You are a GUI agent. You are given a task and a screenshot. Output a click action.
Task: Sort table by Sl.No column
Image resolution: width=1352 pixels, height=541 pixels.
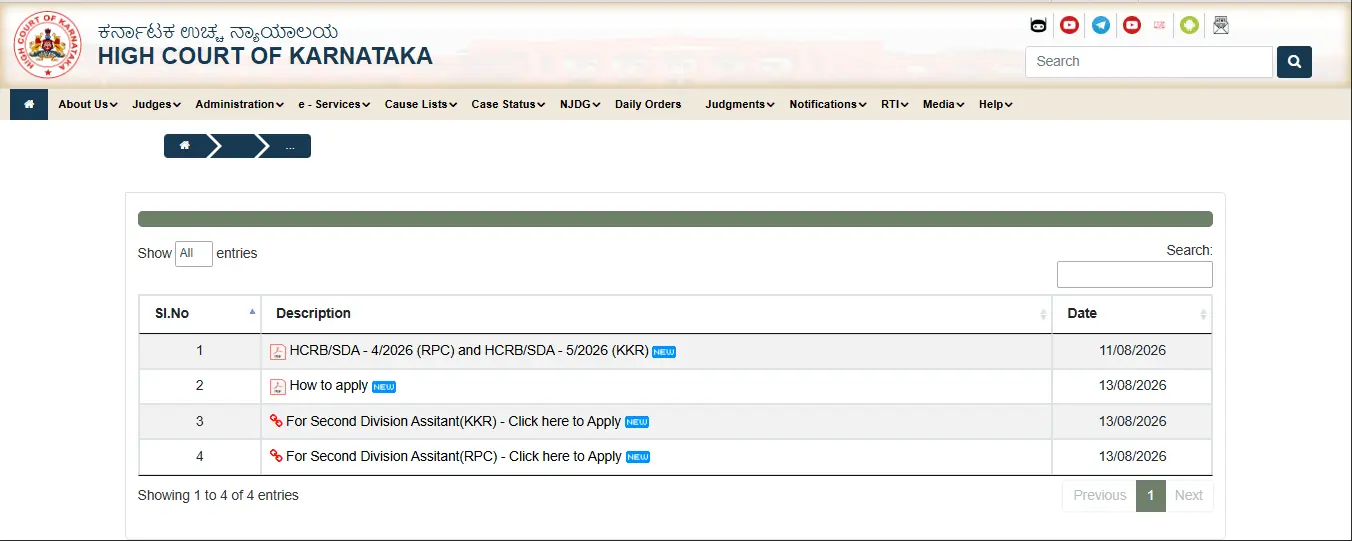(x=199, y=314)
